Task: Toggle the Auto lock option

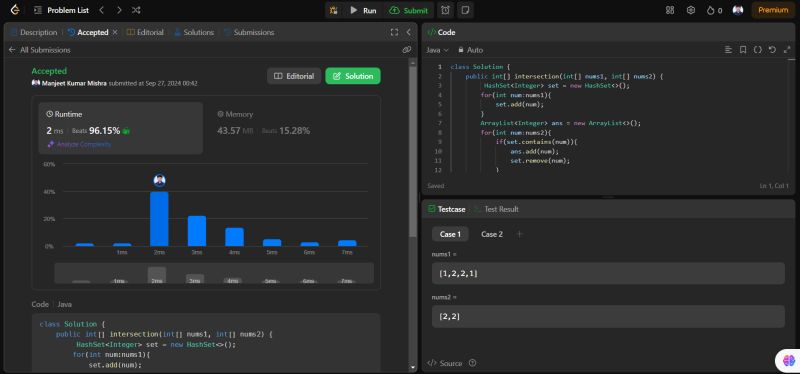Action: tap(470, 50)
